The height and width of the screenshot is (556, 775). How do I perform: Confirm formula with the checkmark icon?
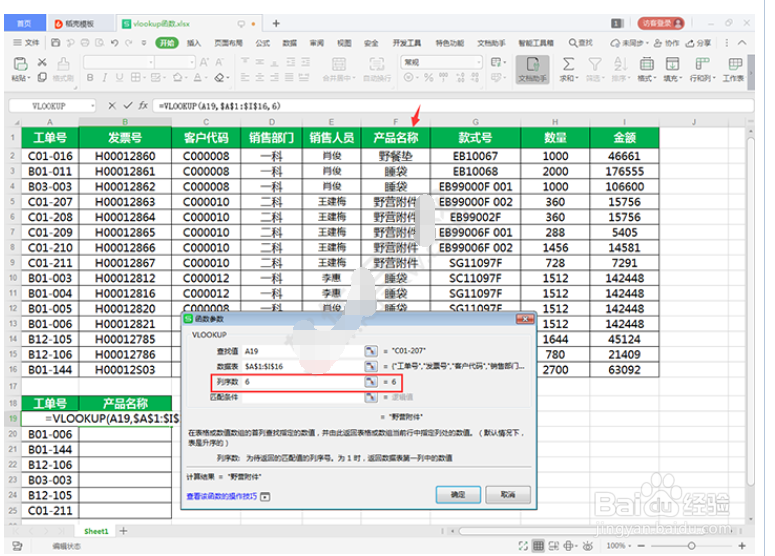128,105
